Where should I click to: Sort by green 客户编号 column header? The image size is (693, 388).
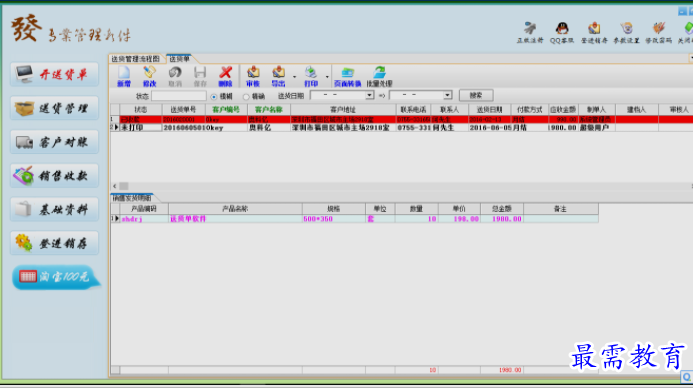[226, 110]
